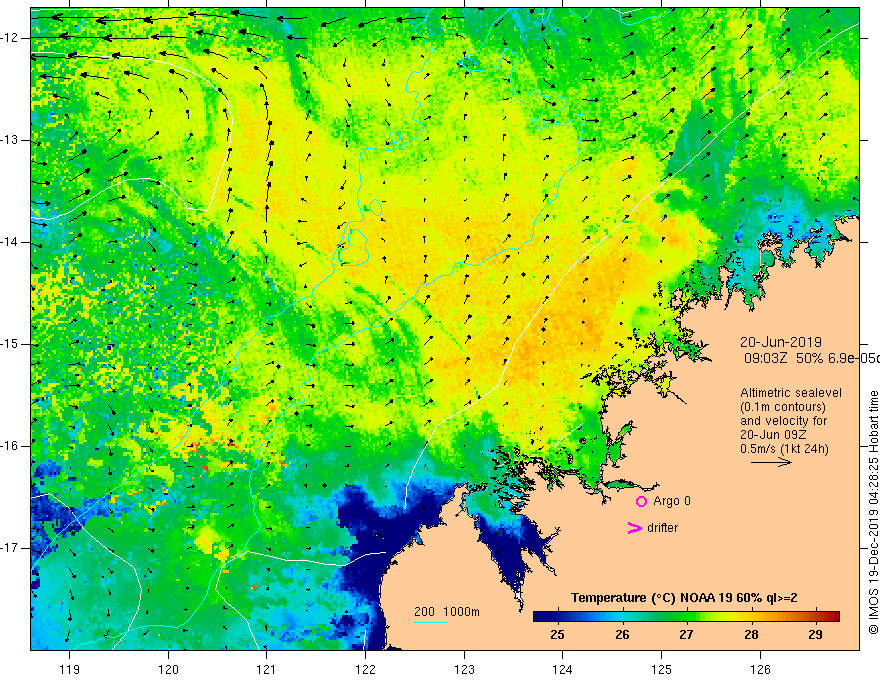Click the "0.5m/s (1kt 24h)" label

[784, 449]
